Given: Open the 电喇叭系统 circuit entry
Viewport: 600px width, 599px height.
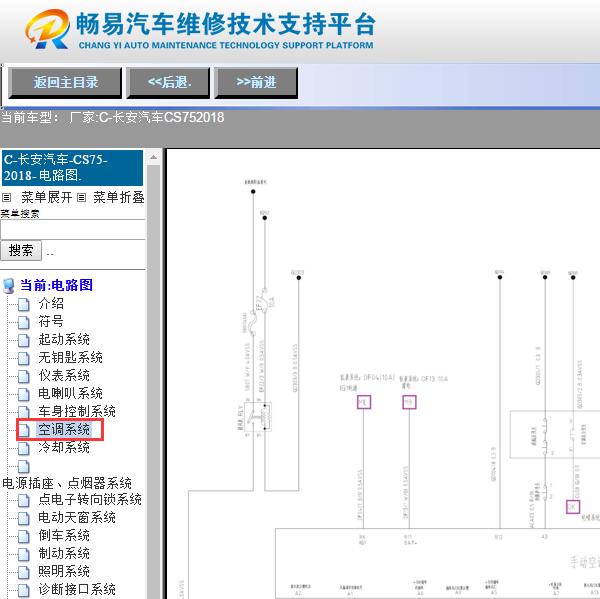Looking at the screenshot, I should click(x=70, y=393).
